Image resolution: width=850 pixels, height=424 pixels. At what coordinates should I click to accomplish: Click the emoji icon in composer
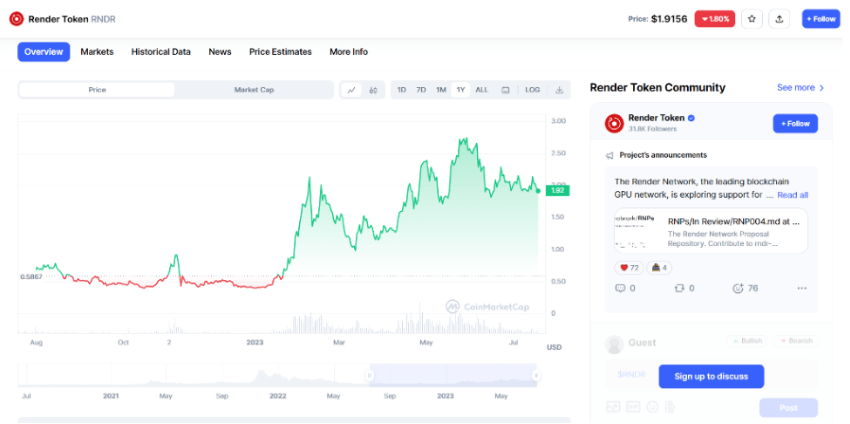(x=652, y=406)
